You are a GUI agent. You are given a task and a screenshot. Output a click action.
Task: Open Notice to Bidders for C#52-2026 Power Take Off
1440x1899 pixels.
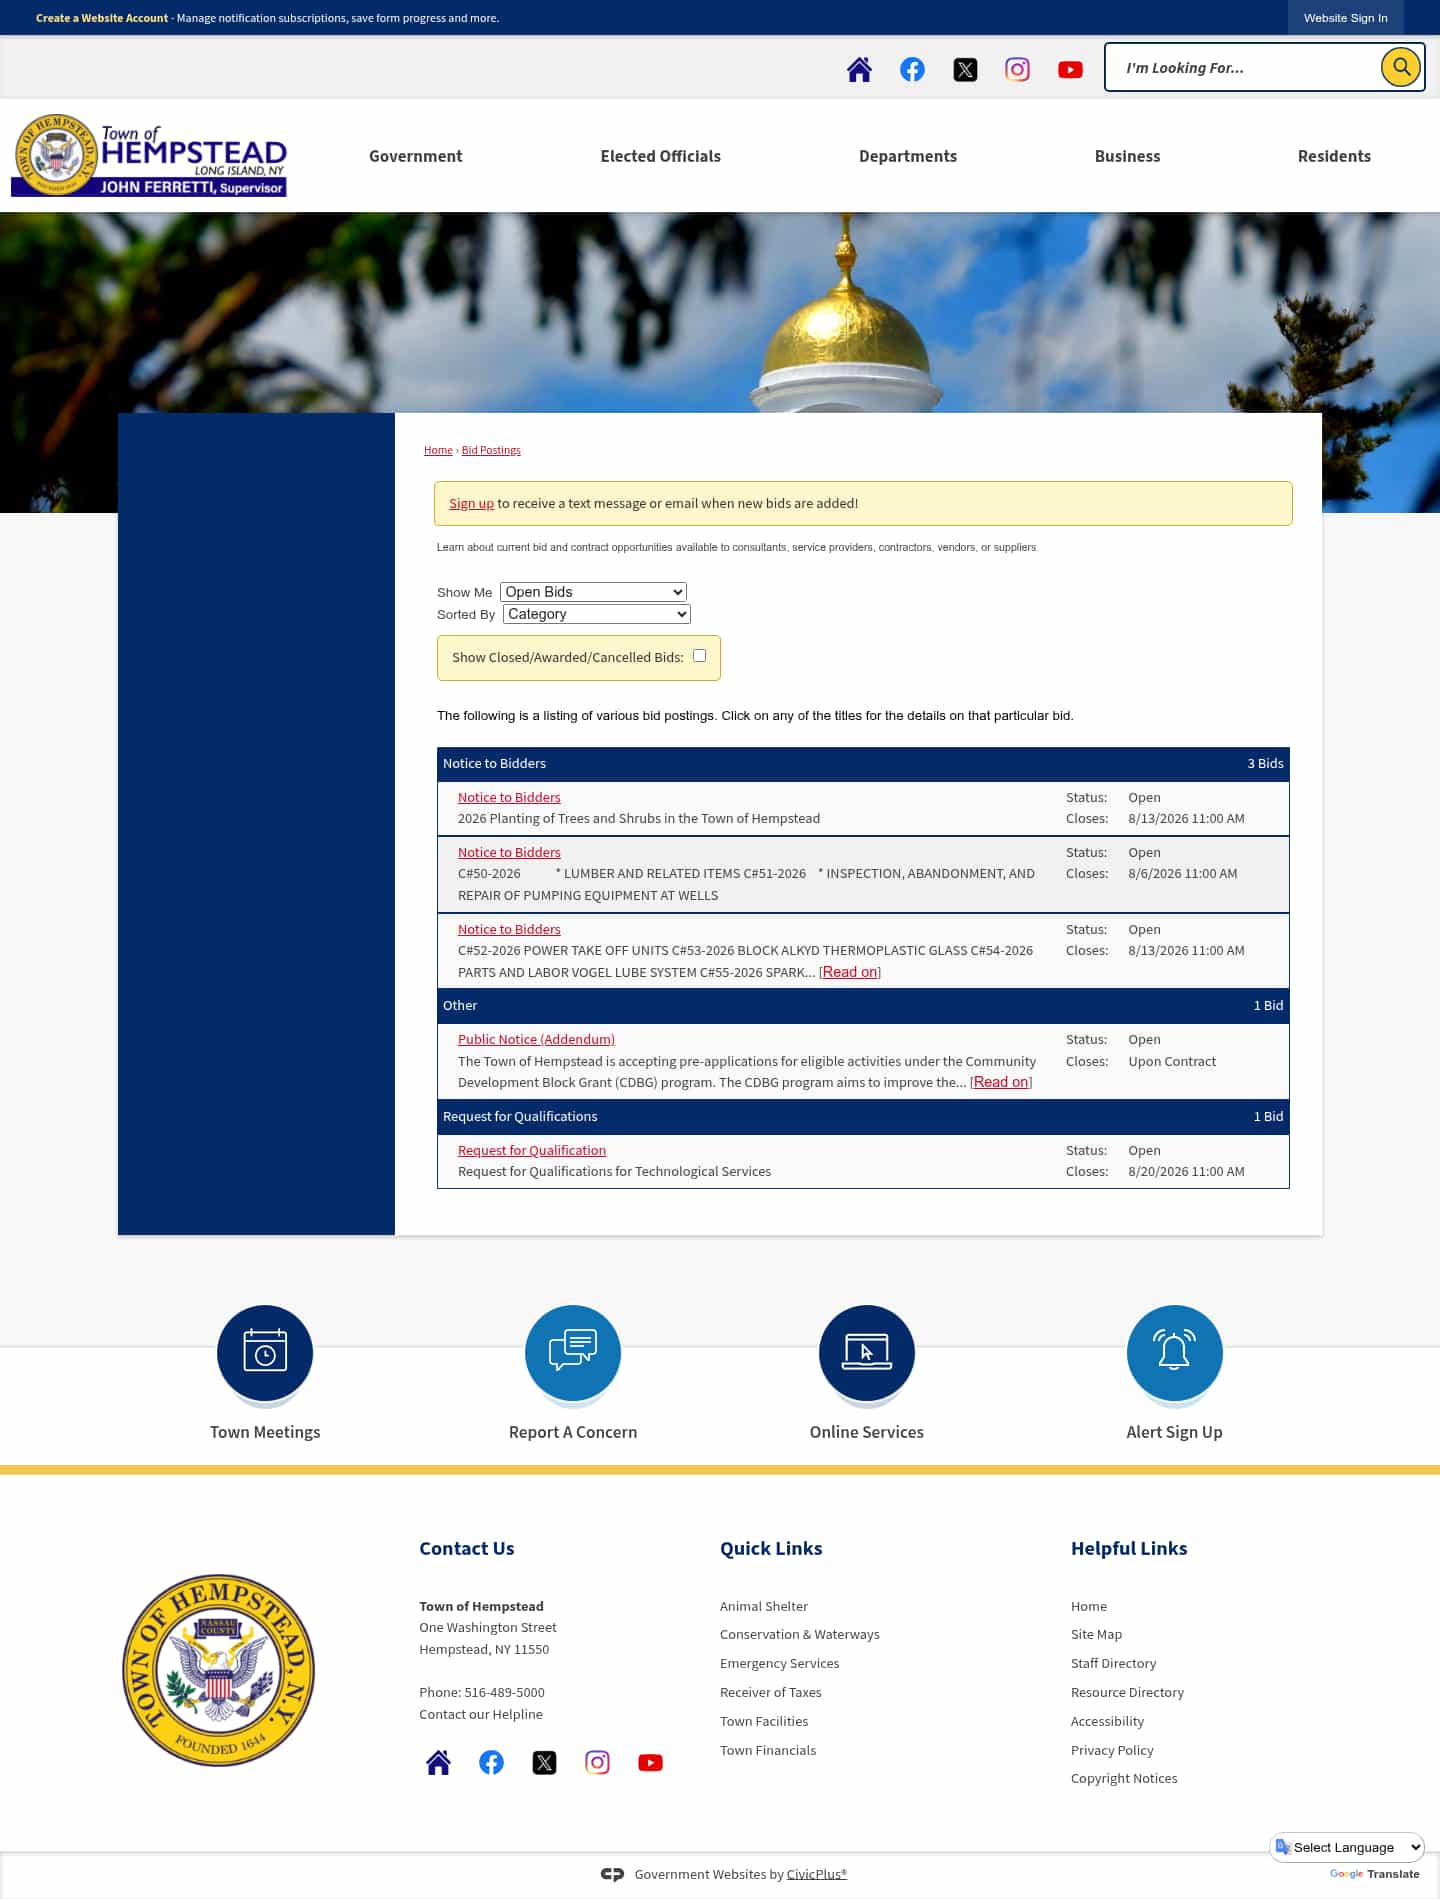click(x=509, y=929)
